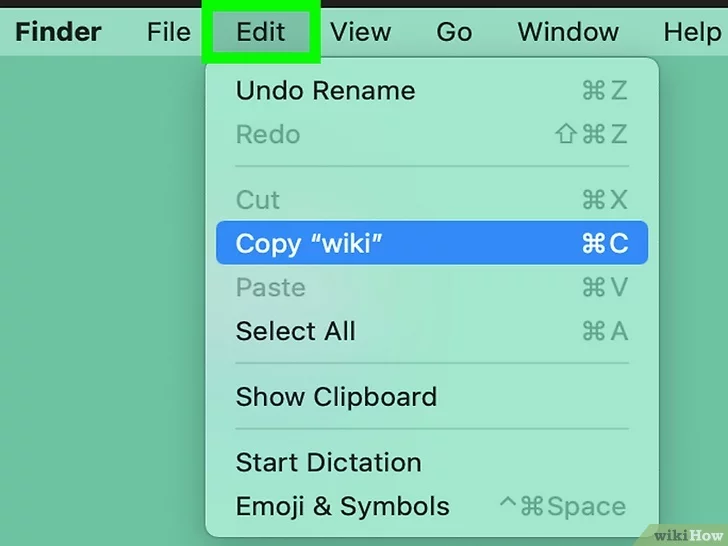Click the ⌘A shortcut beside Select All
This screenshot has width=728, height=546.
604,331
